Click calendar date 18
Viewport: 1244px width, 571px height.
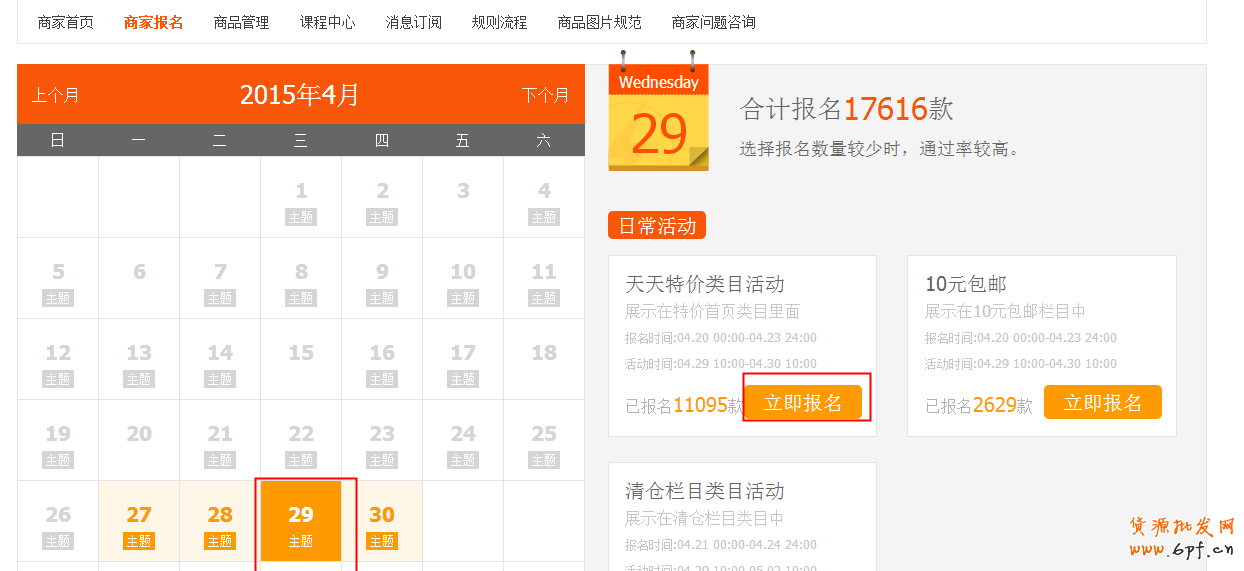click(544, 359)
